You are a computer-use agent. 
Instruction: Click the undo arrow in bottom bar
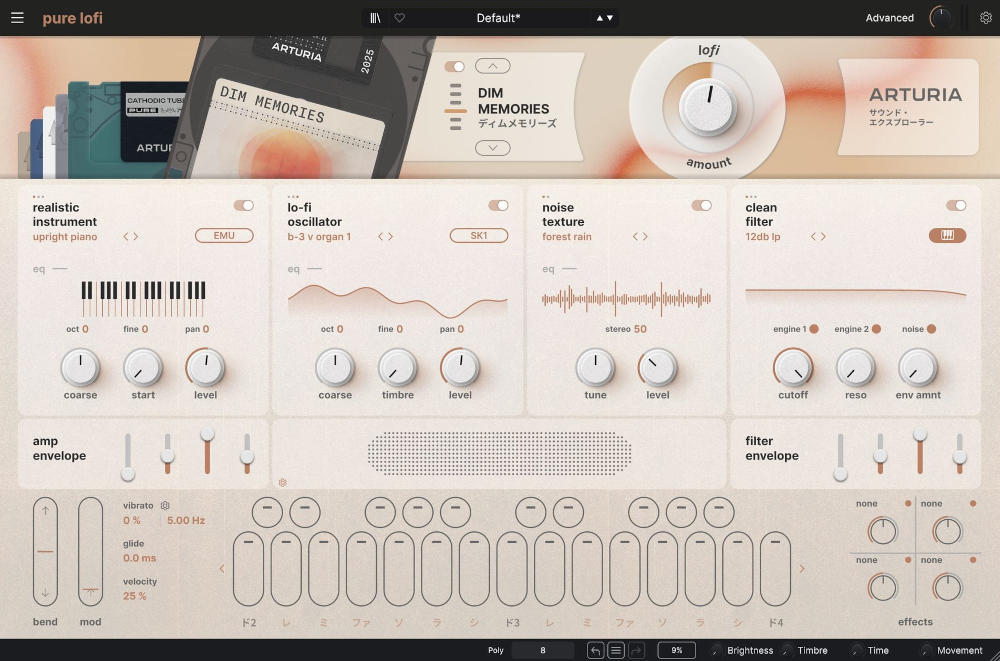coord(595,650)
